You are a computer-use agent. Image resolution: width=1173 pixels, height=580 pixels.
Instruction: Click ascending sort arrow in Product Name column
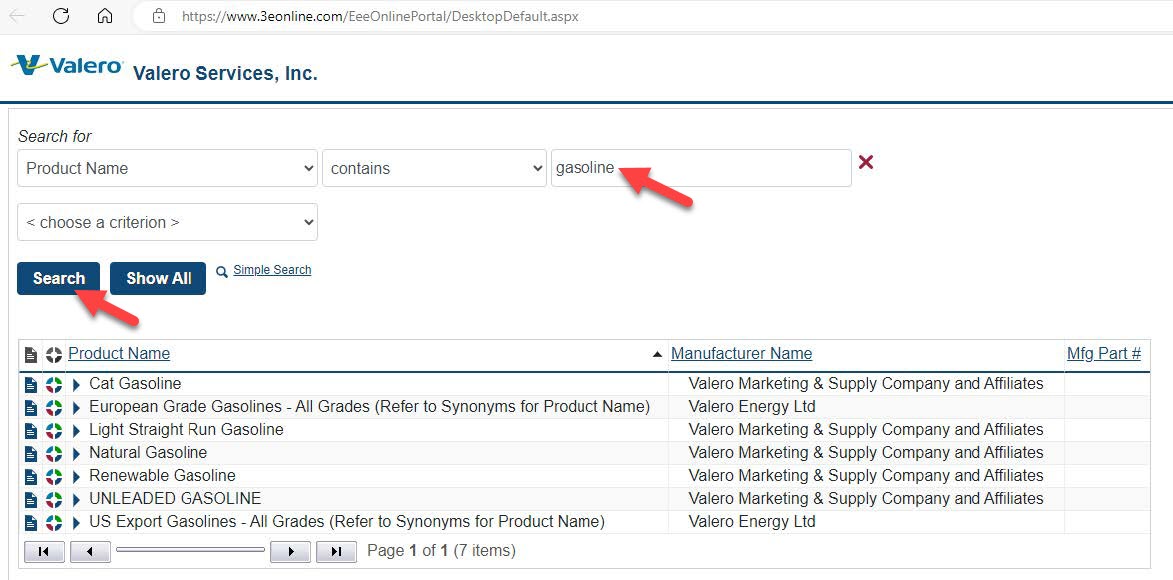[658, 355]
